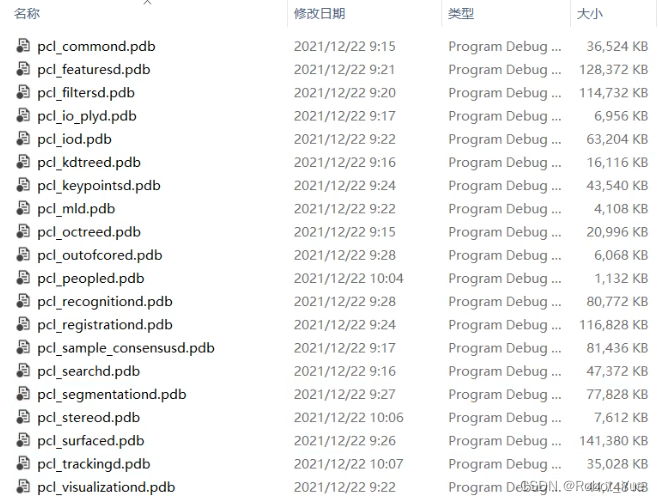Select the pcl_kdtreed.pdb file icon
The width and height of the screenshot is (660, 502).
point(23,162)
